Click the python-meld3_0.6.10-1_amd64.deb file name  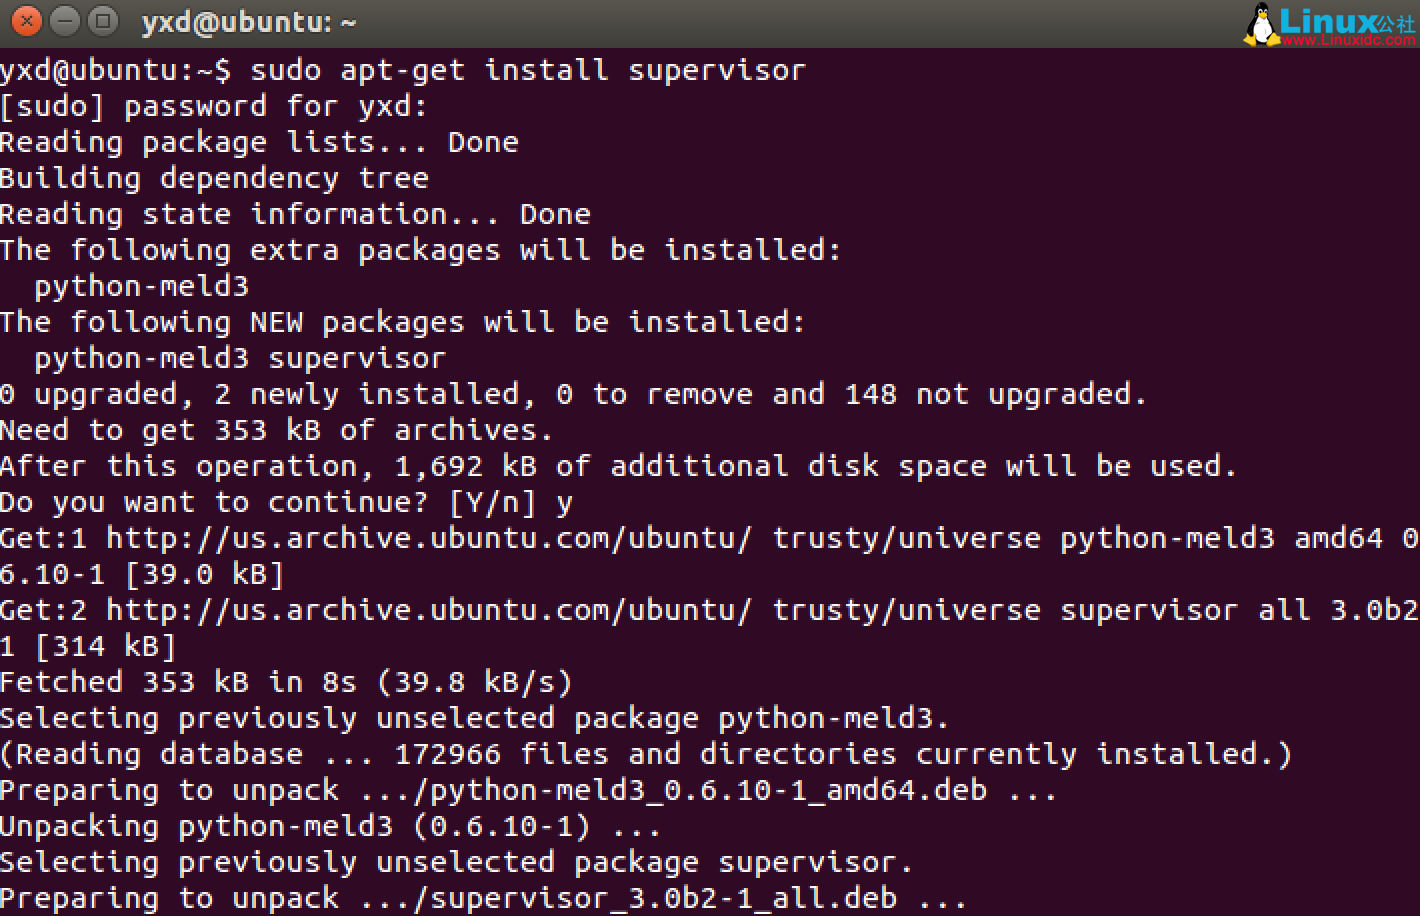point(708,790)
